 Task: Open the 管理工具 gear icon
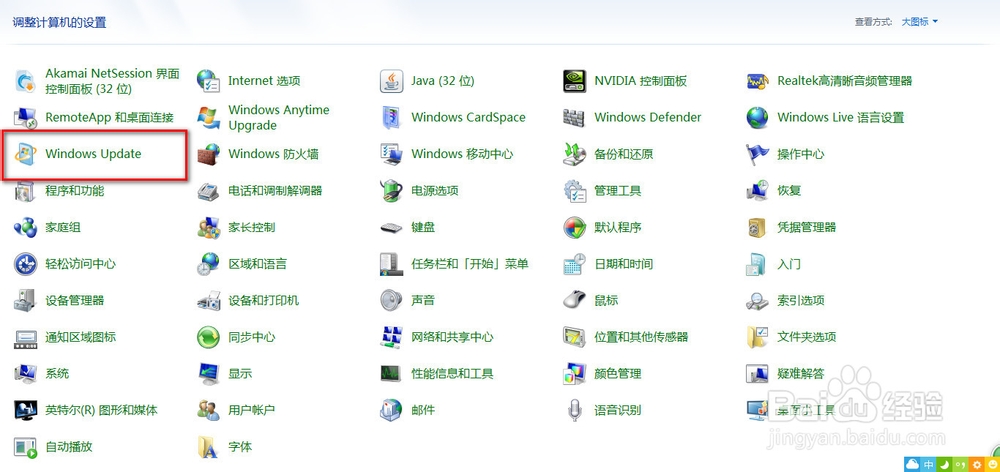(x=575, y=190)
